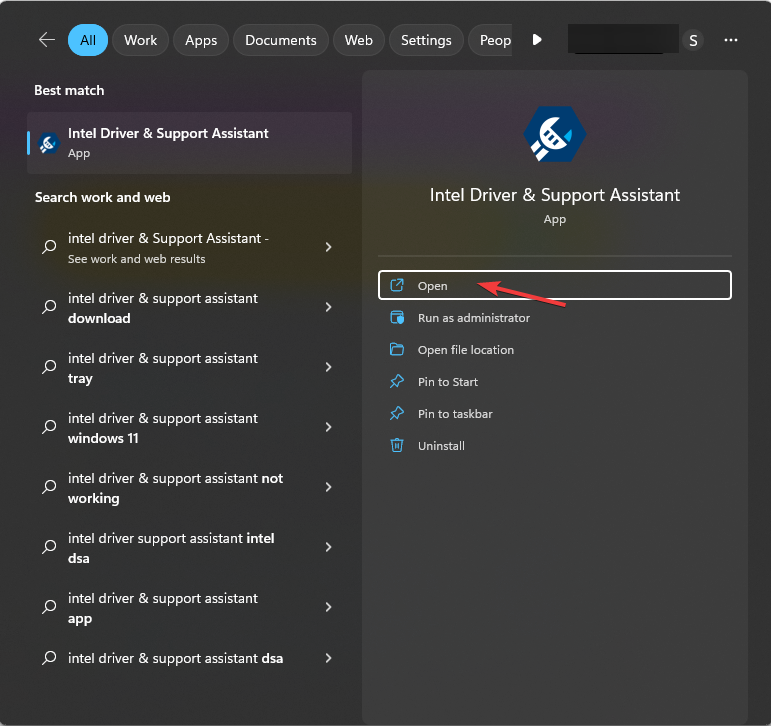Expand chevron for the 'not working' suggestion
This screenshot has height=726, width=771.
[328, 487]
